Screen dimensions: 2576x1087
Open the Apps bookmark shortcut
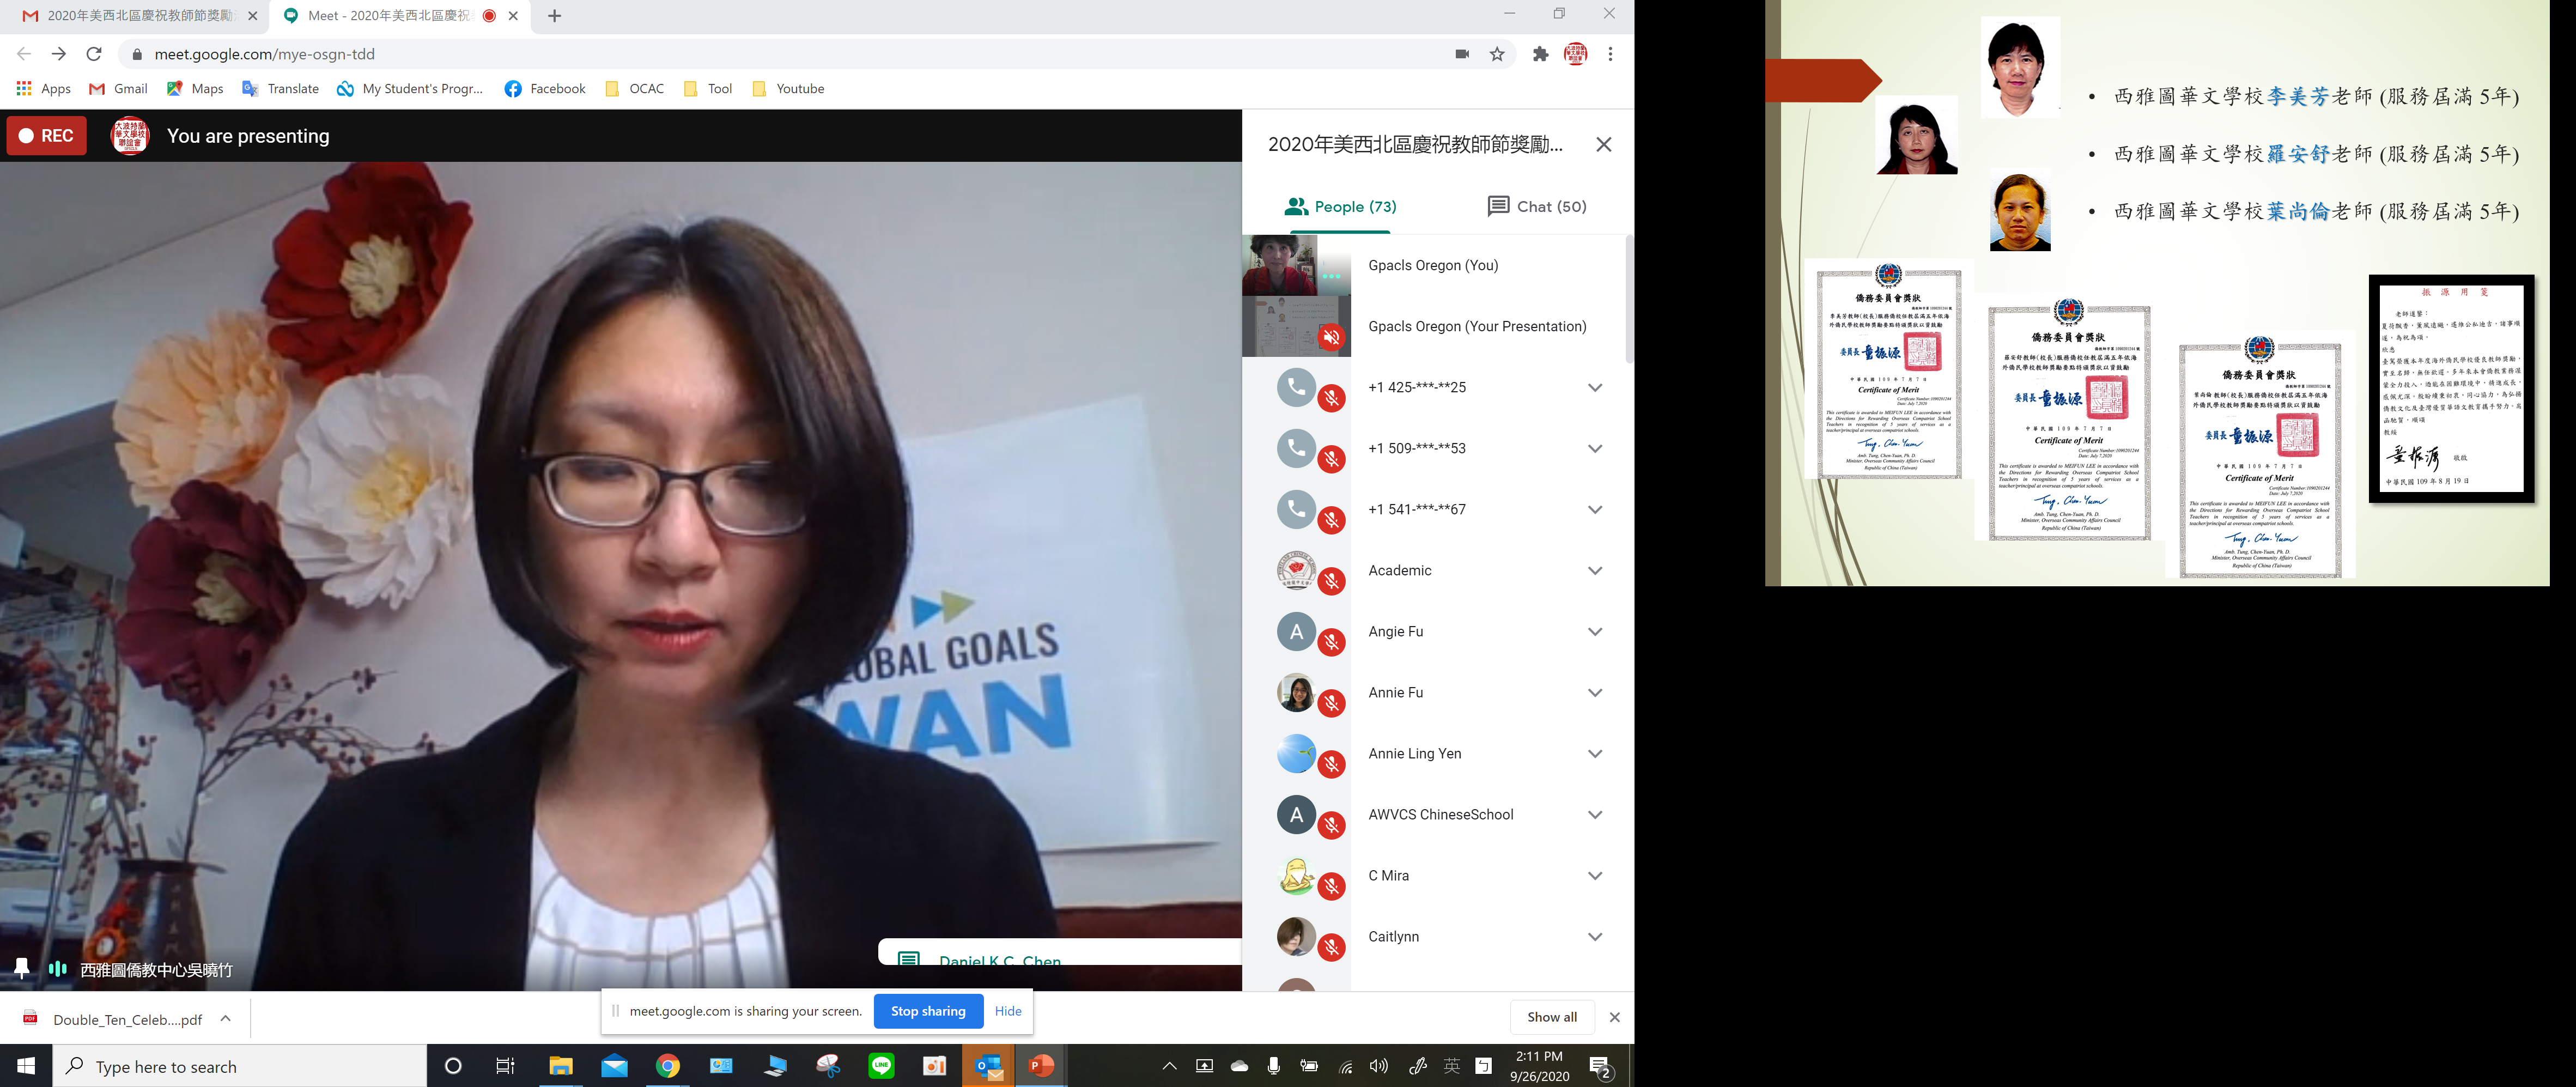click(44, 88)
